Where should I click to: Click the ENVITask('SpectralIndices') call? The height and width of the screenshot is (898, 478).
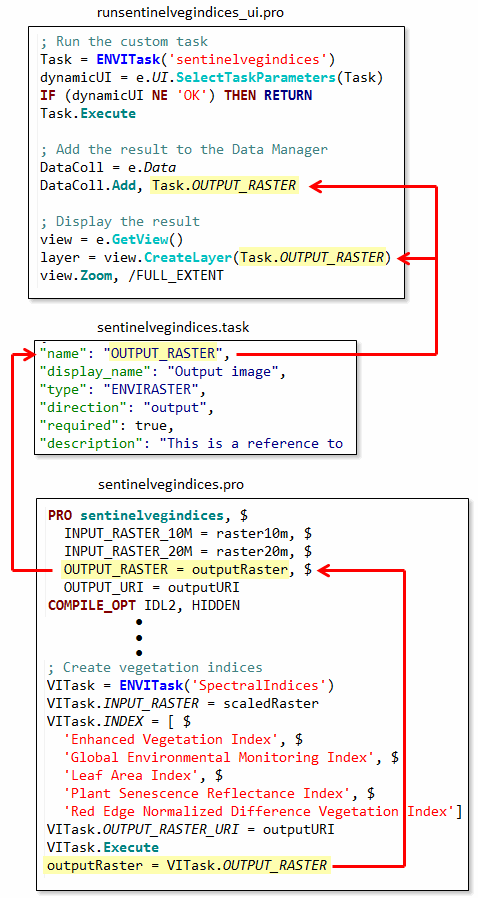point(227,686)
